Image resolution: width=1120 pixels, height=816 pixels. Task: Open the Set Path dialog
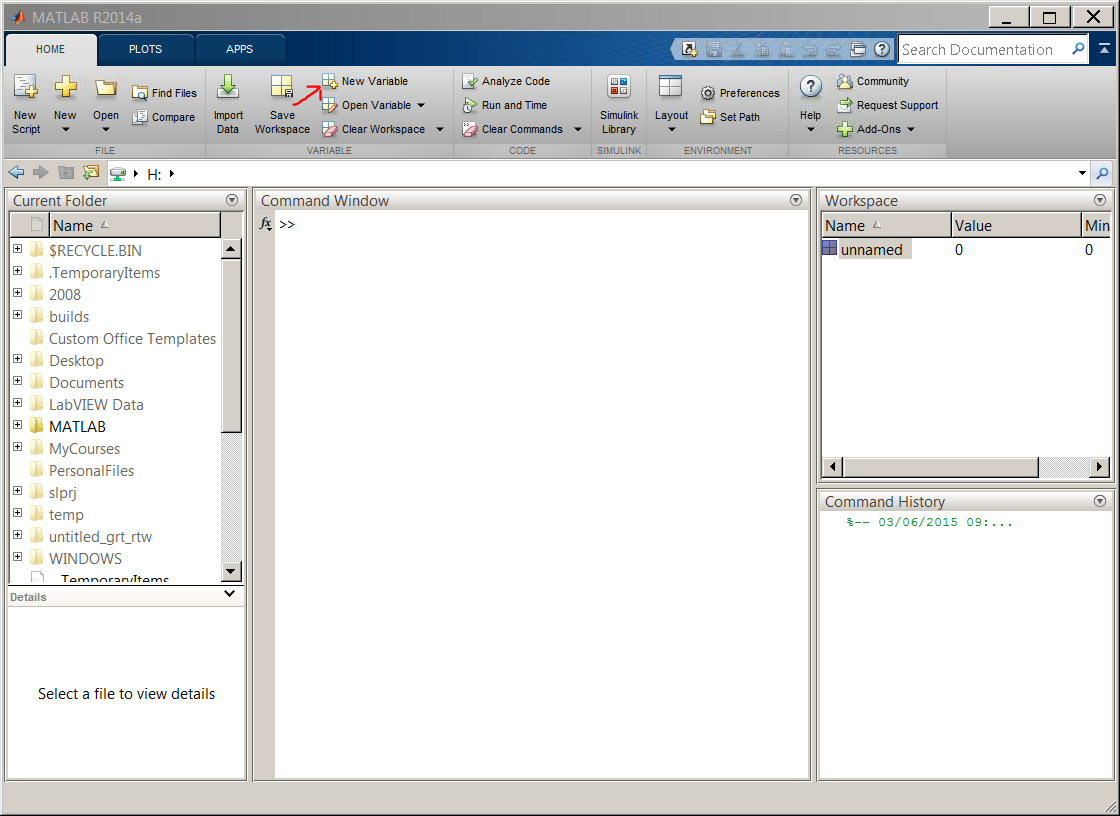point(730,117)
